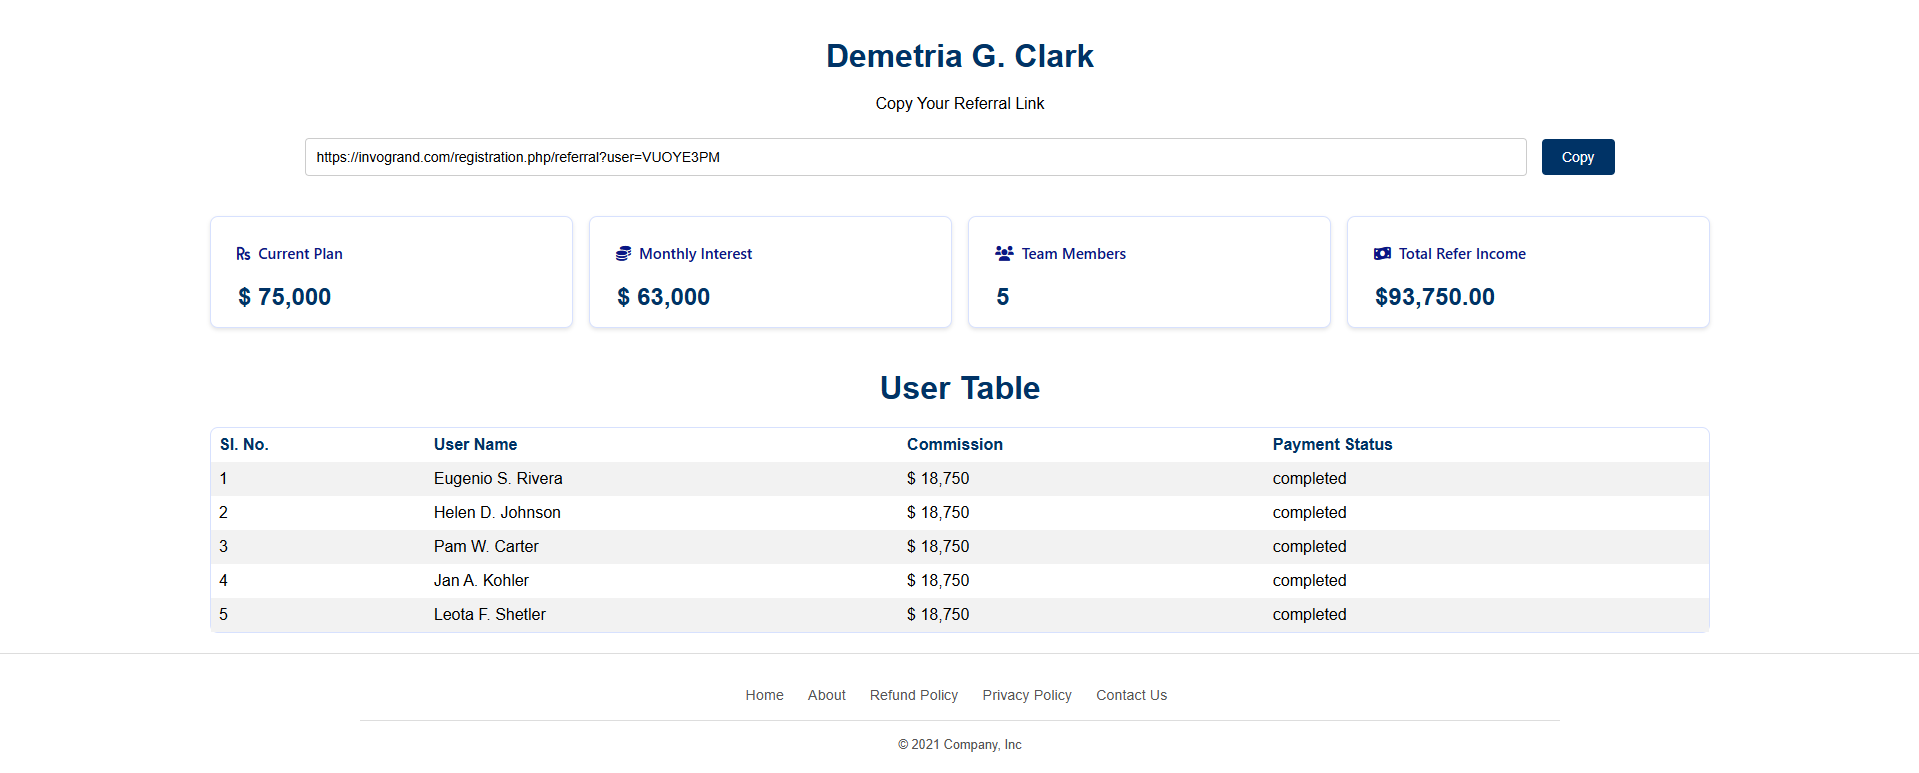1919x773 pixels.
Task: Click the rupee icon beside Current Plan
Action: click(x=243, y=254)
